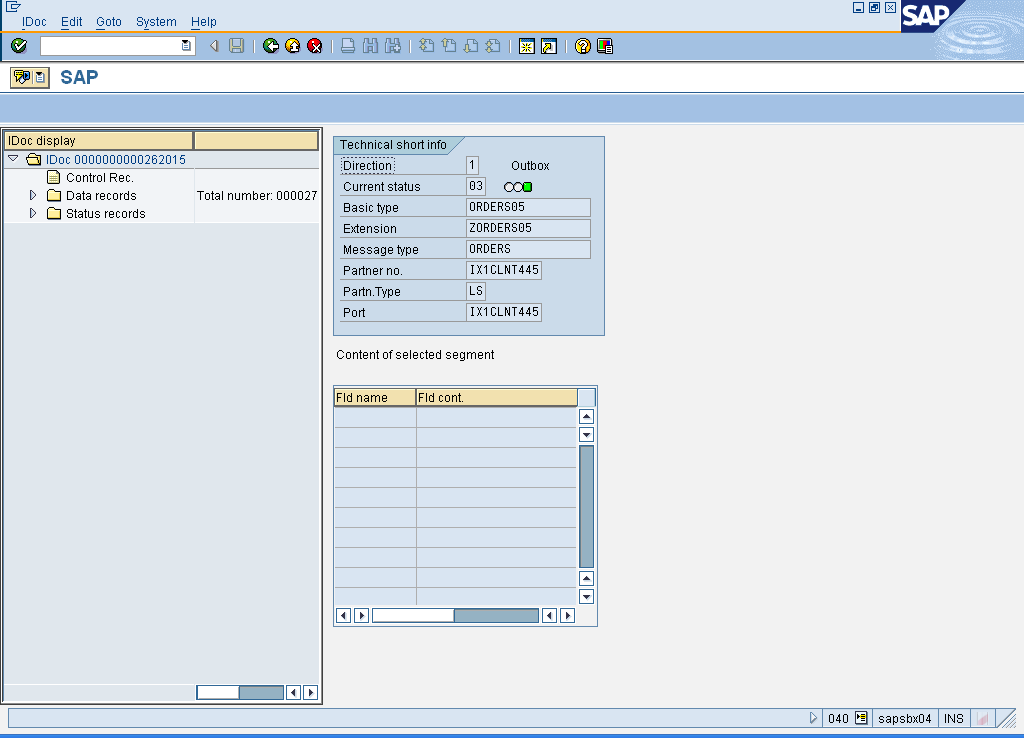Click the Fld name column header
1024x738 pixels.
[375, 397]
